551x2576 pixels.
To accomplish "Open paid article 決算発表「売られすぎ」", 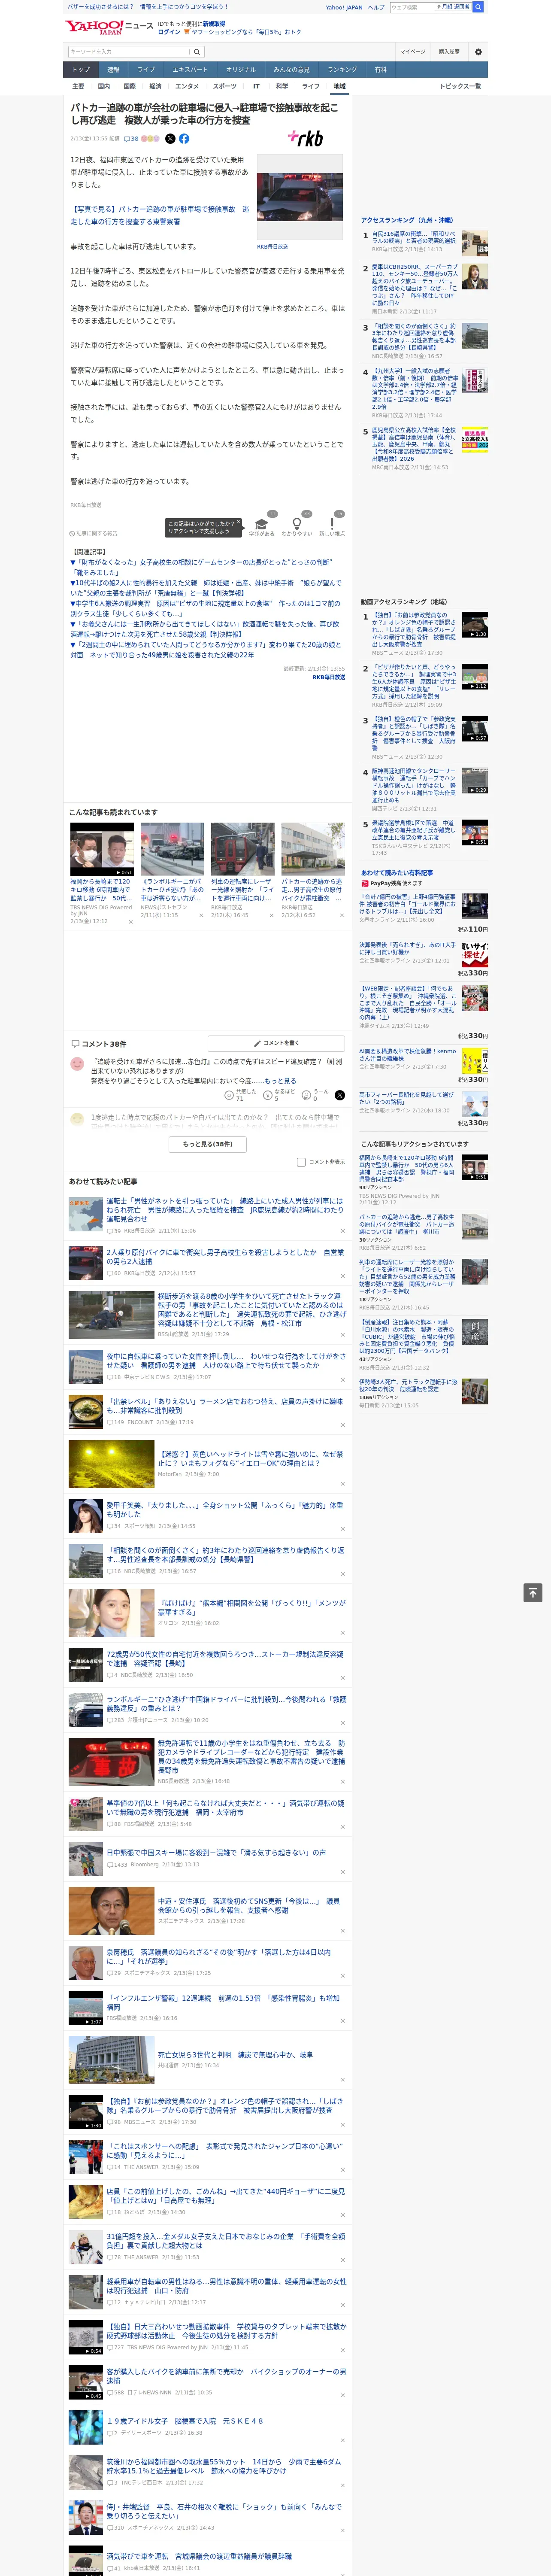I will [408, 948].
